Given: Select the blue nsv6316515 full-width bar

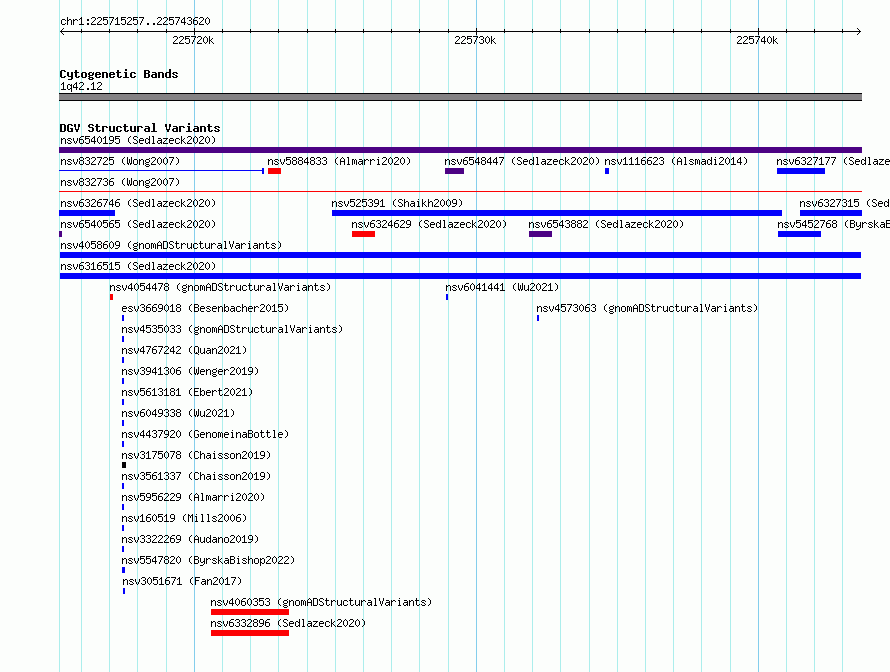Looking at the screenshot, I should click(x=460, y=276).
